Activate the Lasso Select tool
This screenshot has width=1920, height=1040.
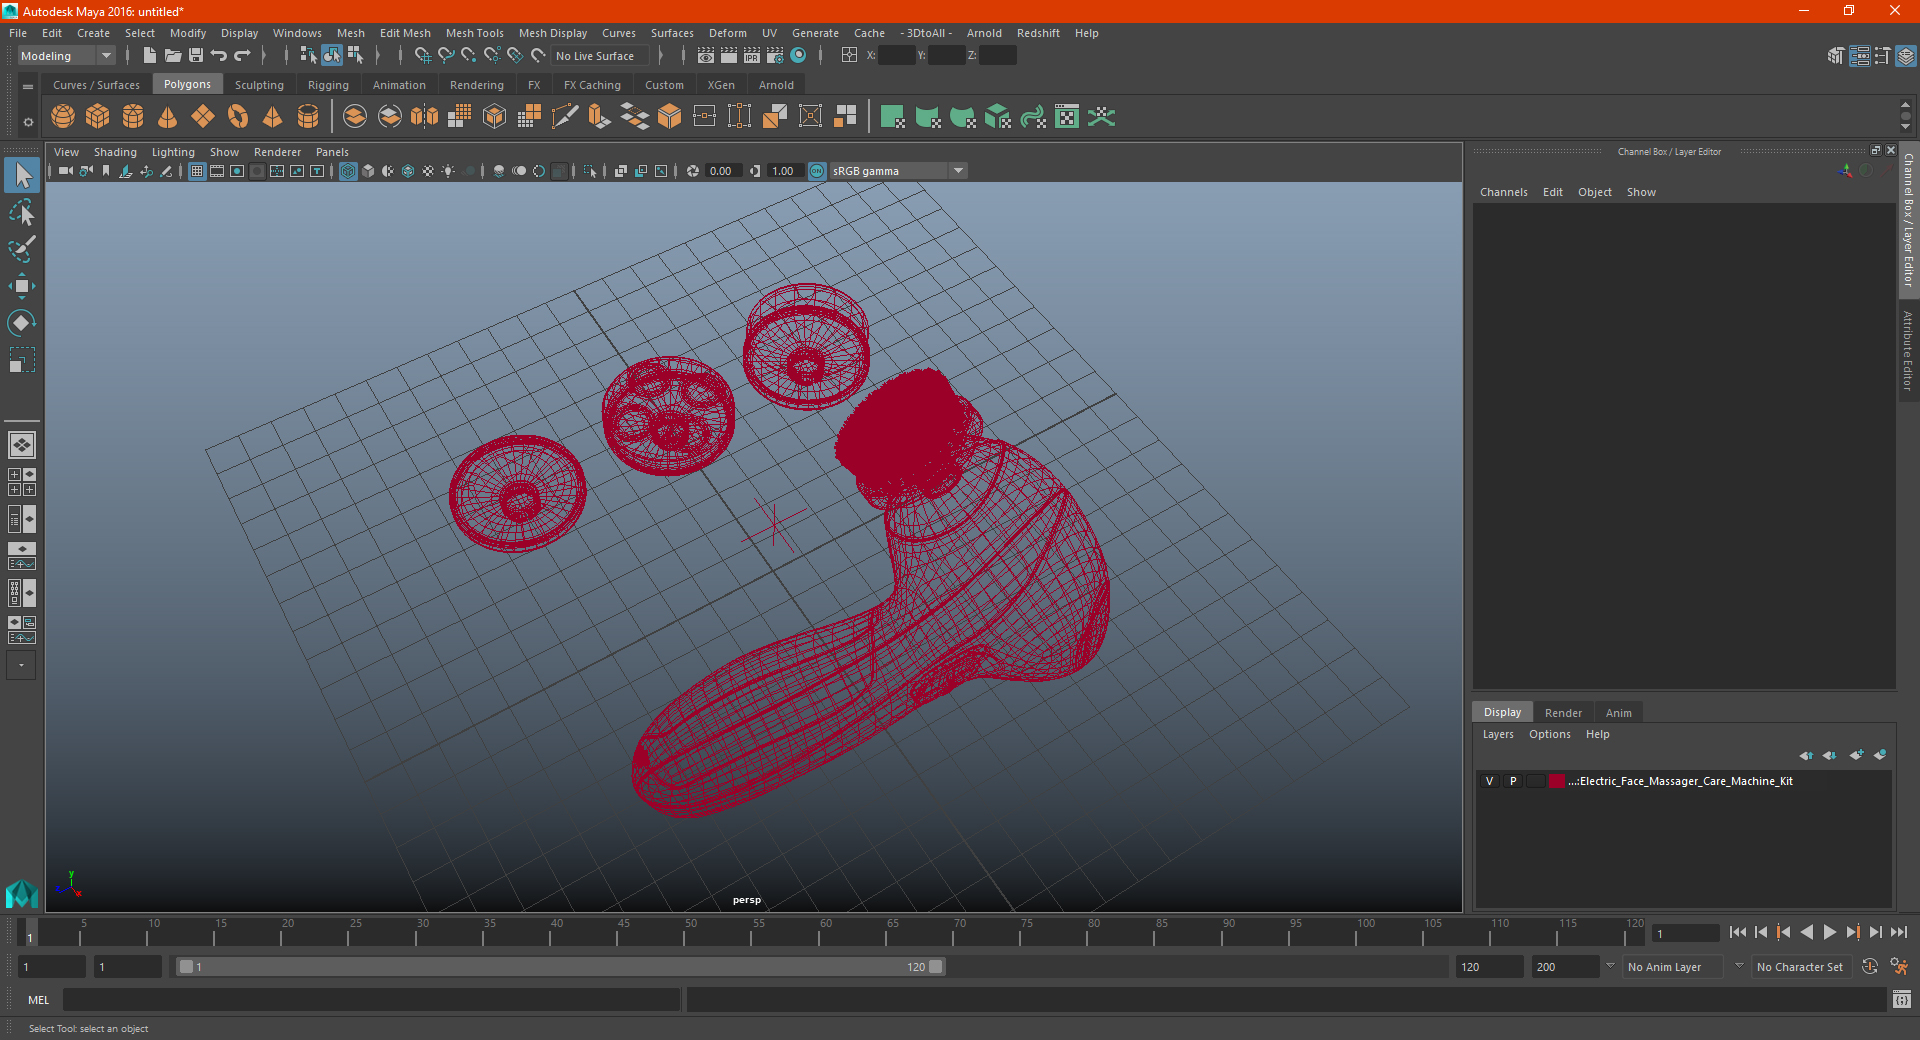(x=21, y=212)
